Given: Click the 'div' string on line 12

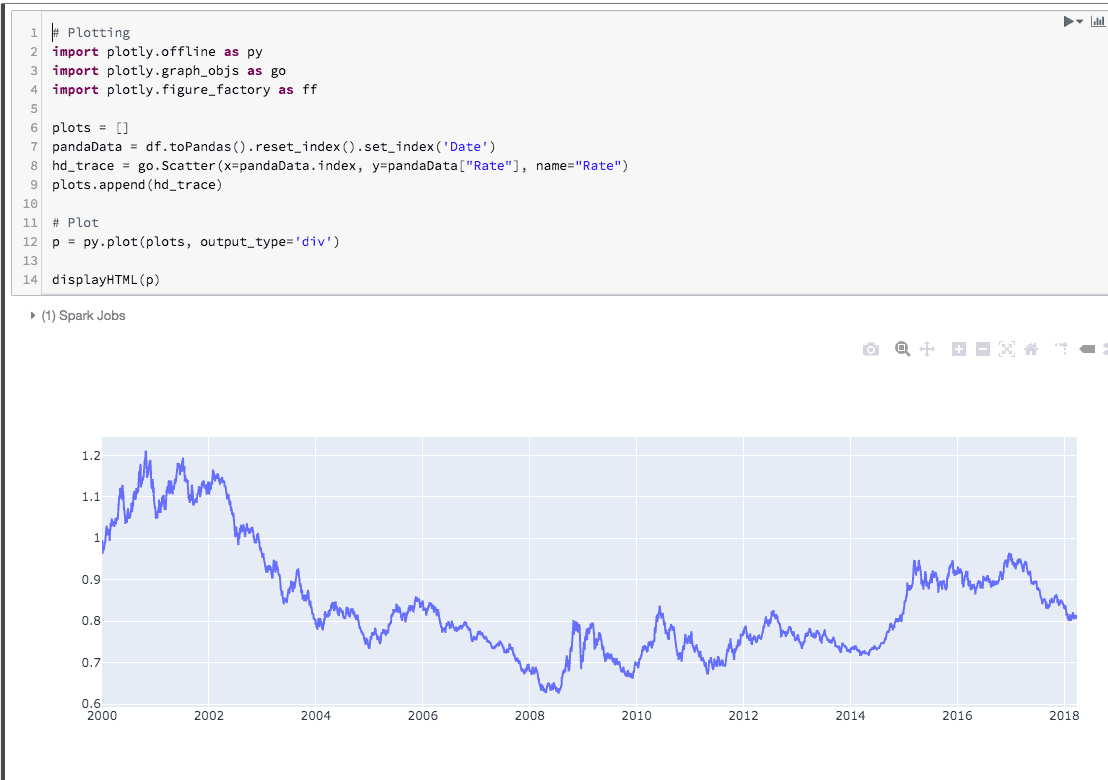Looking at the screenshot, I should [313, 242].
